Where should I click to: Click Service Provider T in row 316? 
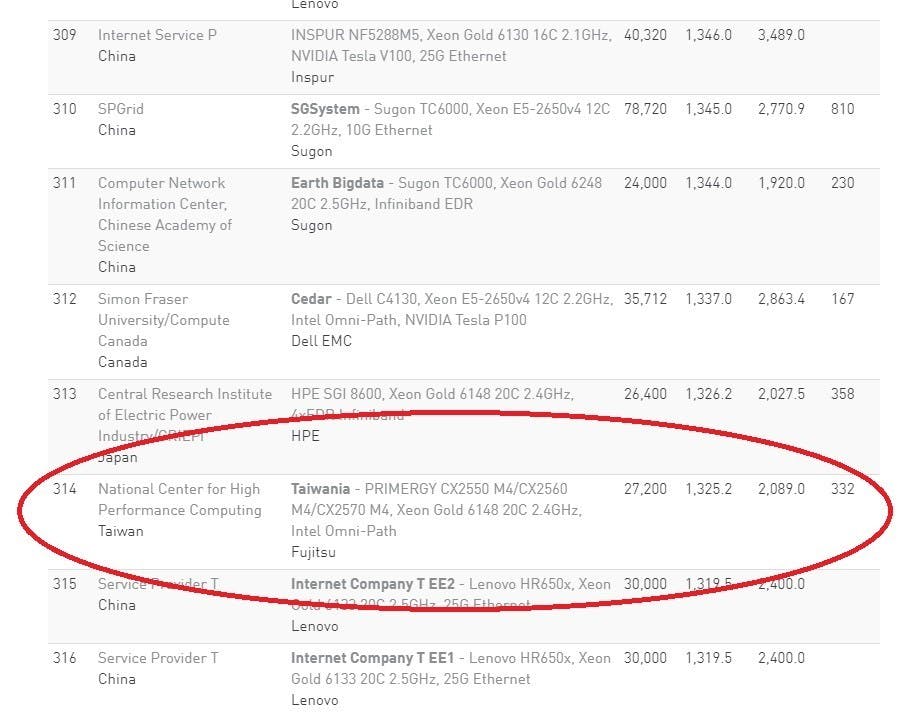158,658
